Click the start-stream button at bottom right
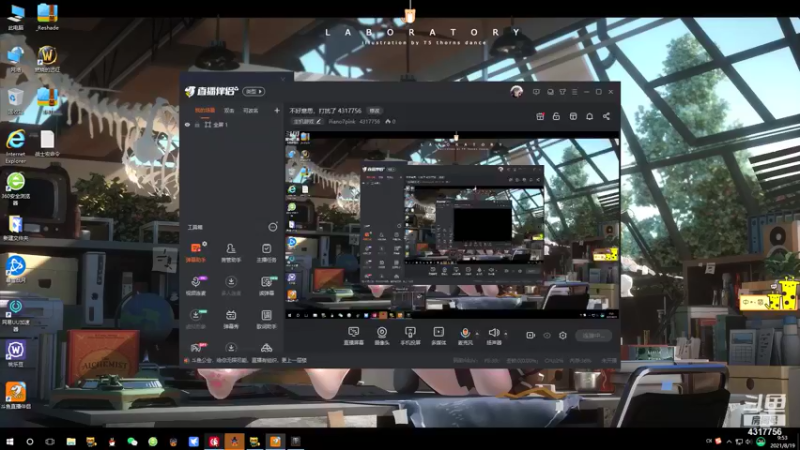 coord(593,335)
